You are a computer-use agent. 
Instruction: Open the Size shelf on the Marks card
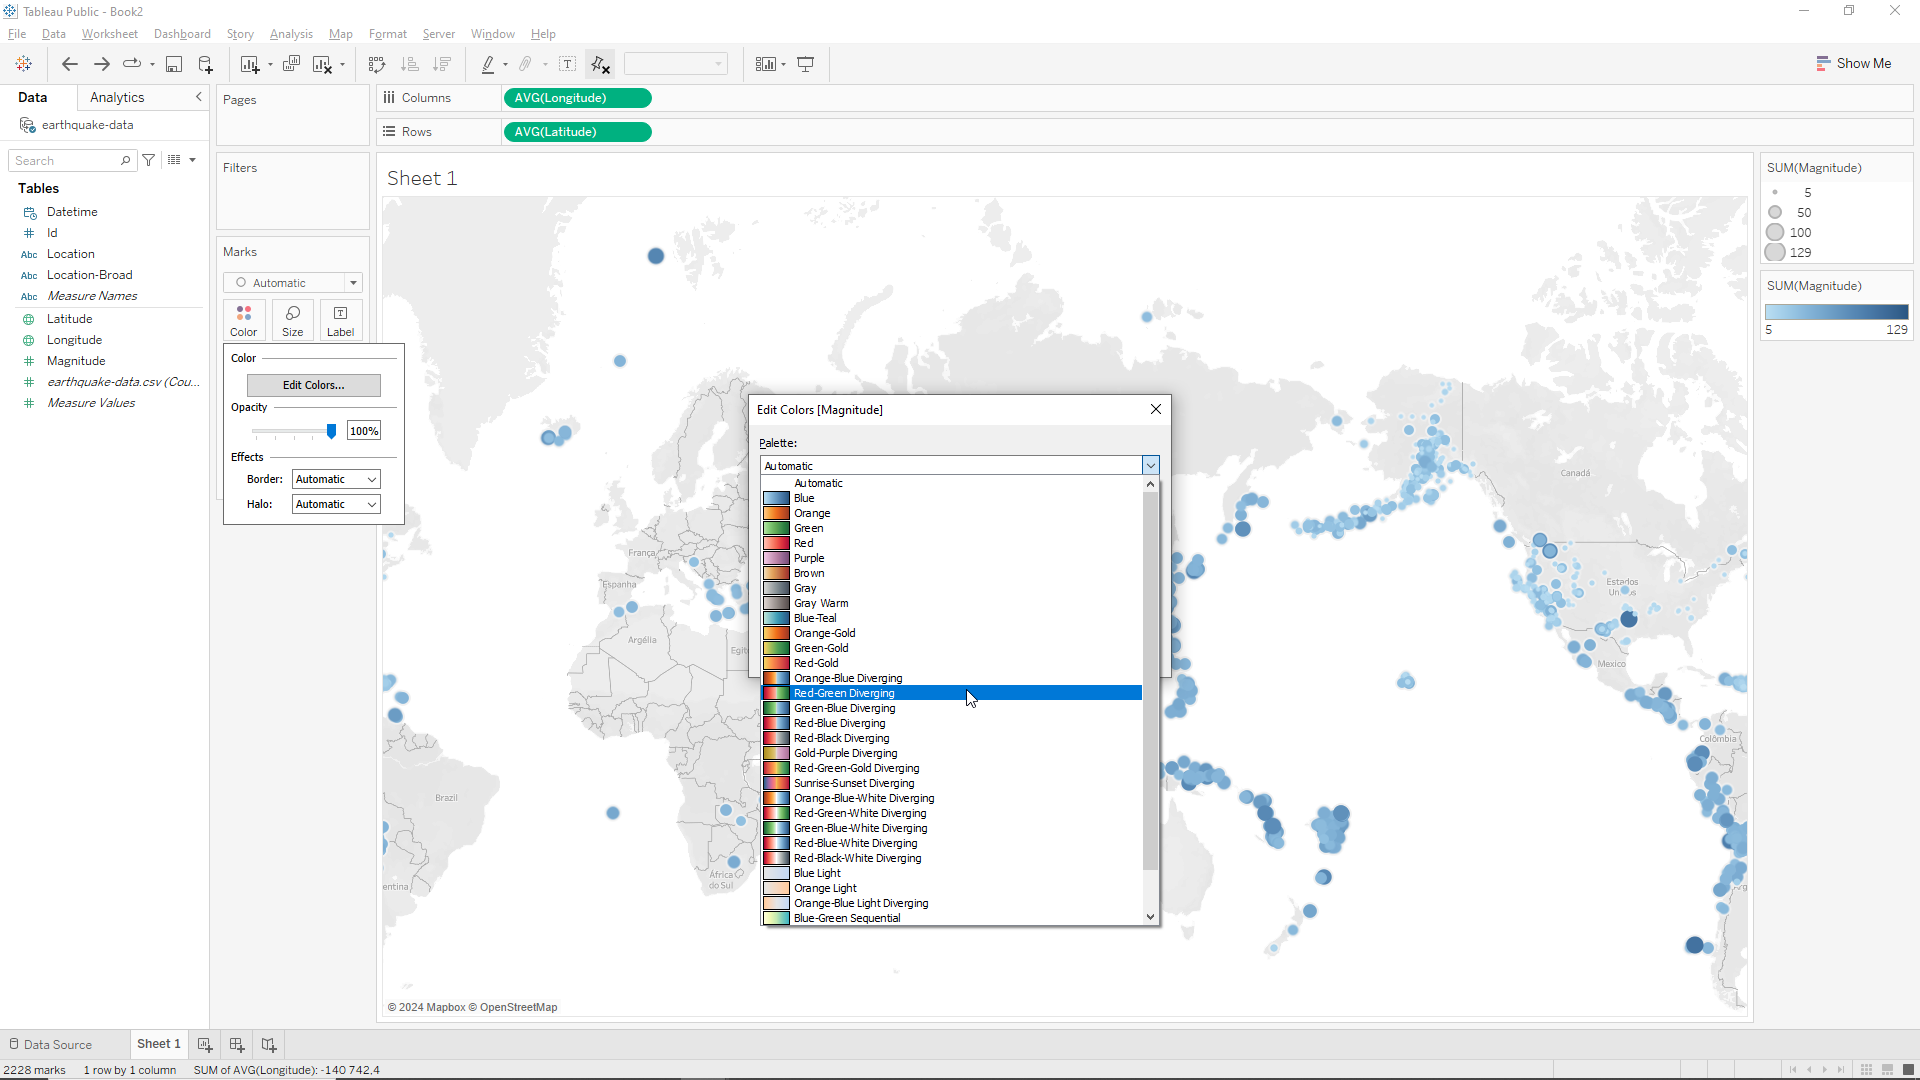click(x=292, y=319)
